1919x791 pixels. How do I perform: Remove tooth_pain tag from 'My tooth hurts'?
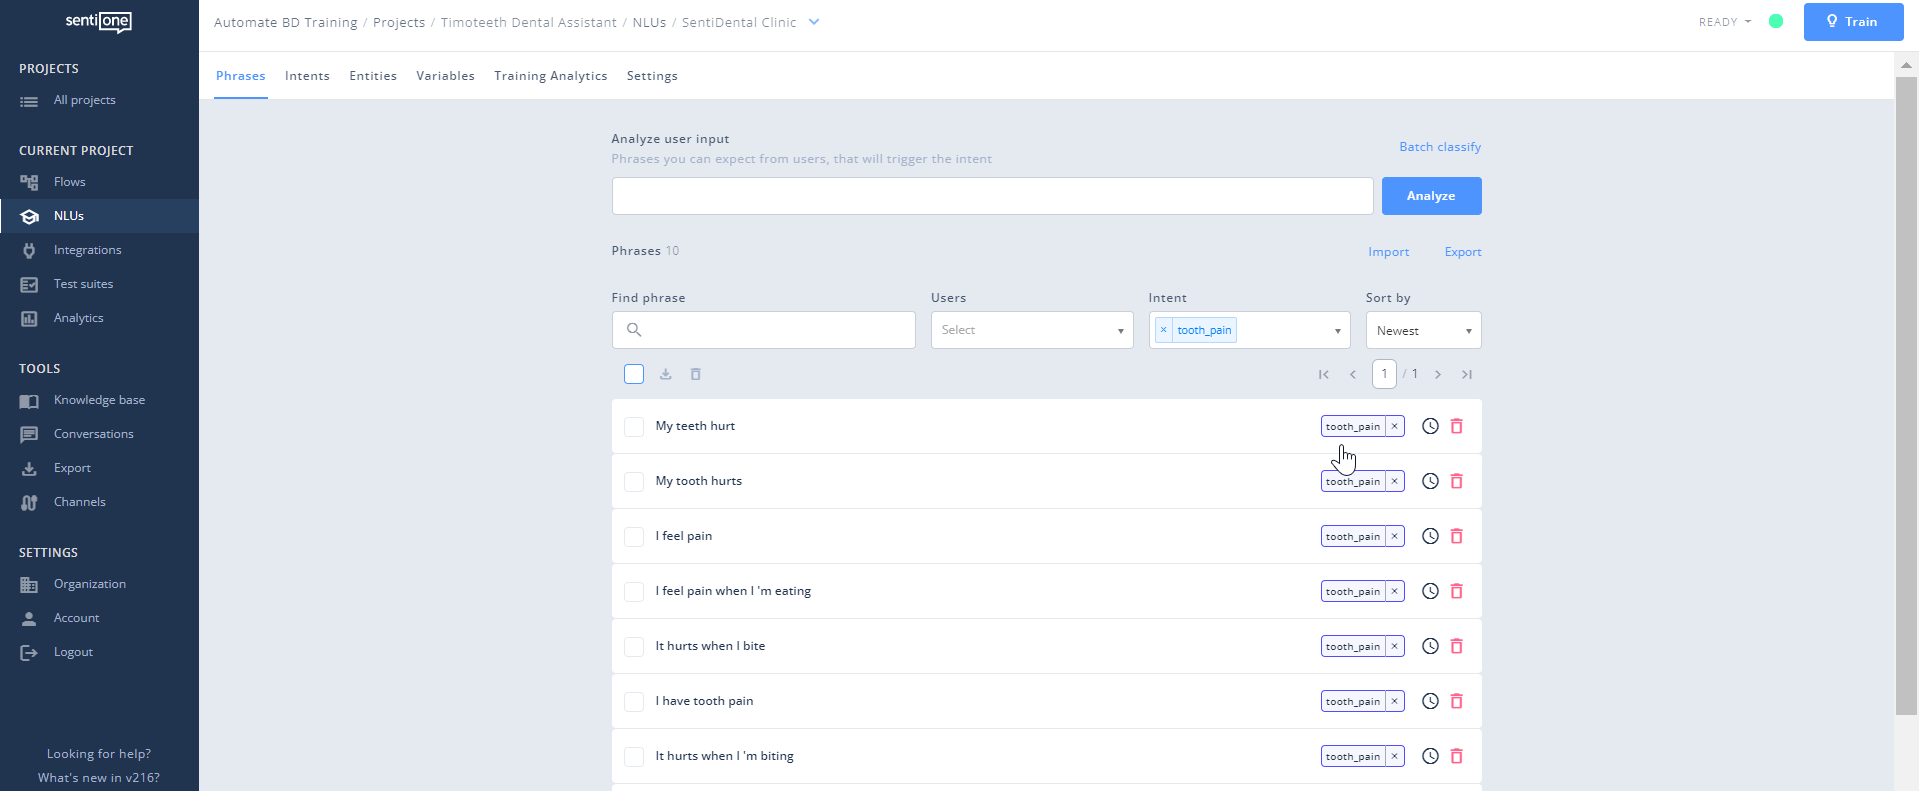click(1394, 481)
